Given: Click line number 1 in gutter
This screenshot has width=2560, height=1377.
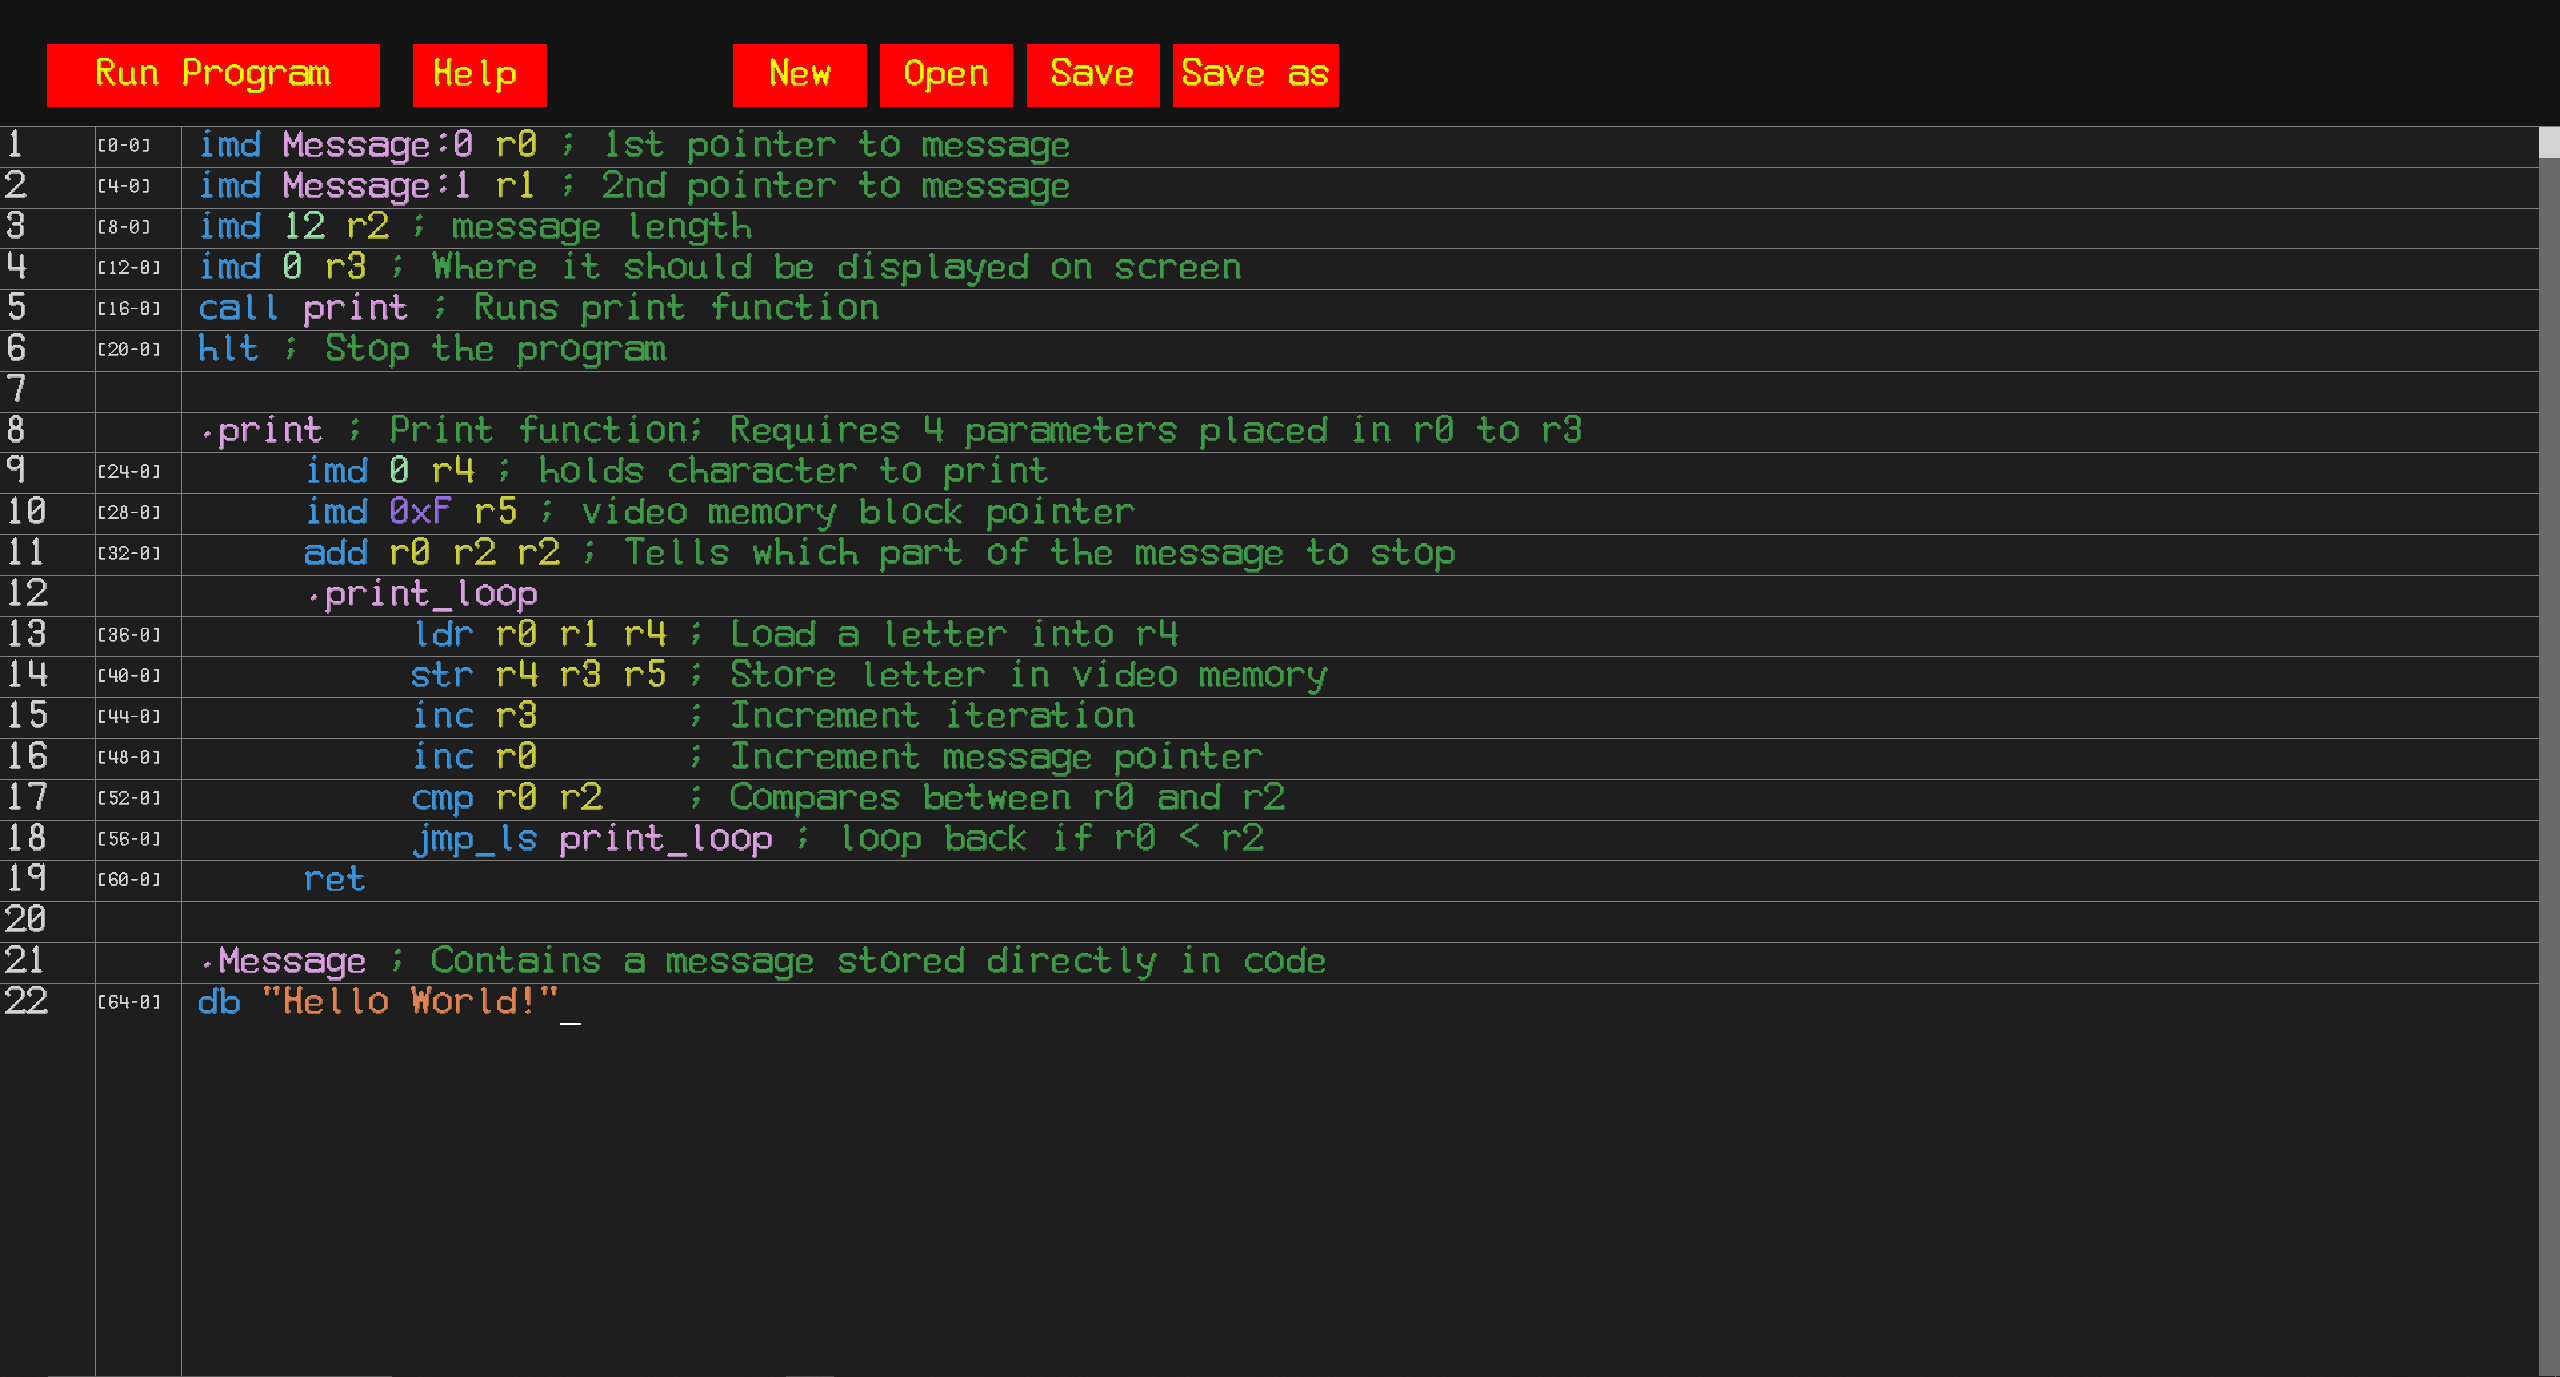Looking at the screenshot, I should click(x=16, y=145).
